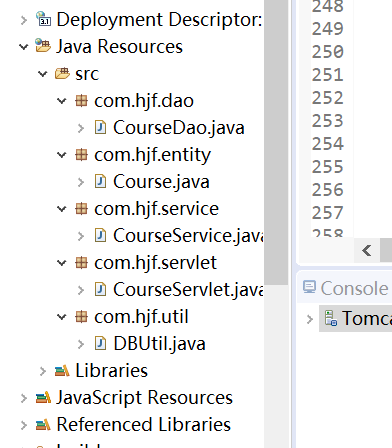Collapse the com.hjf.entity package

62,155
